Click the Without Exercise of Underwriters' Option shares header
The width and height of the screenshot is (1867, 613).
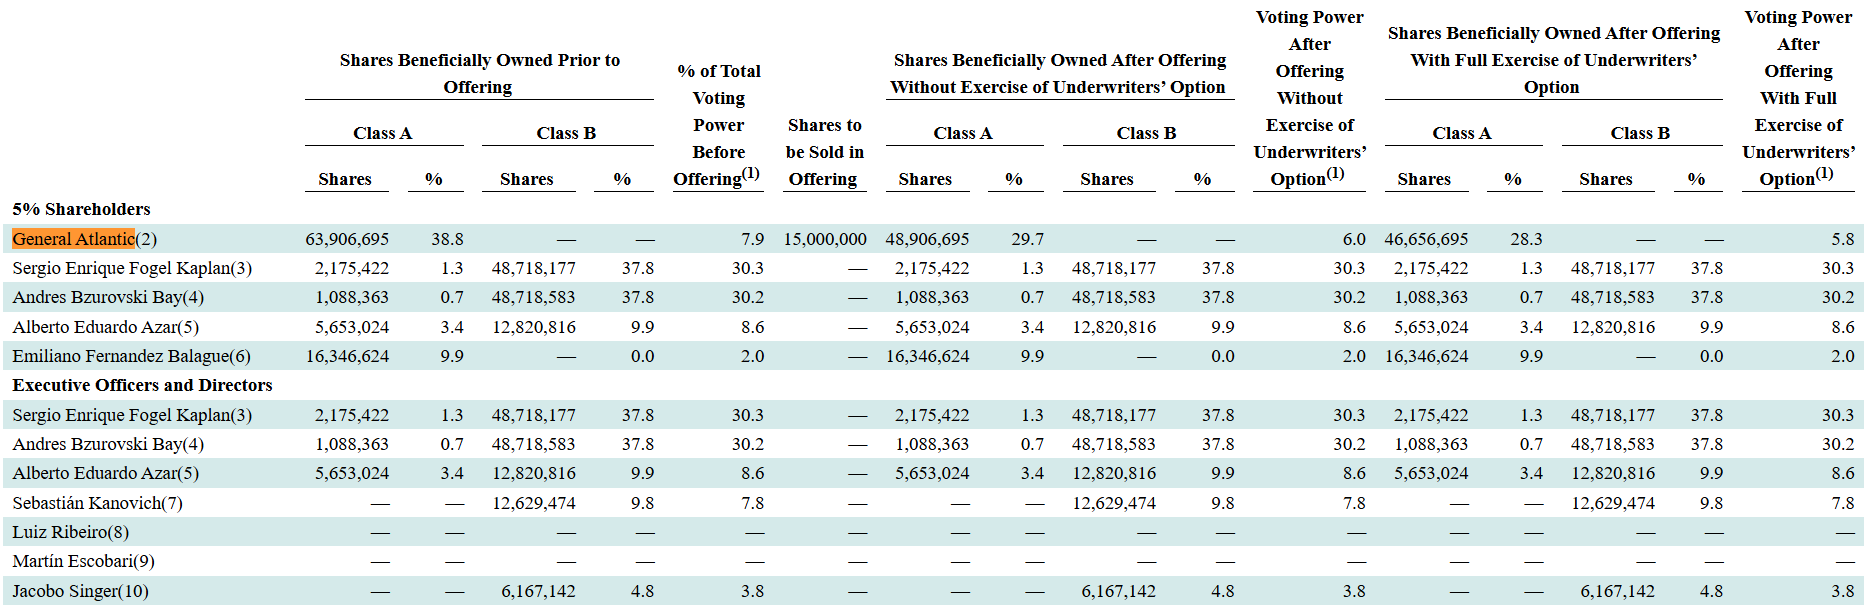tap(1059, 73)
